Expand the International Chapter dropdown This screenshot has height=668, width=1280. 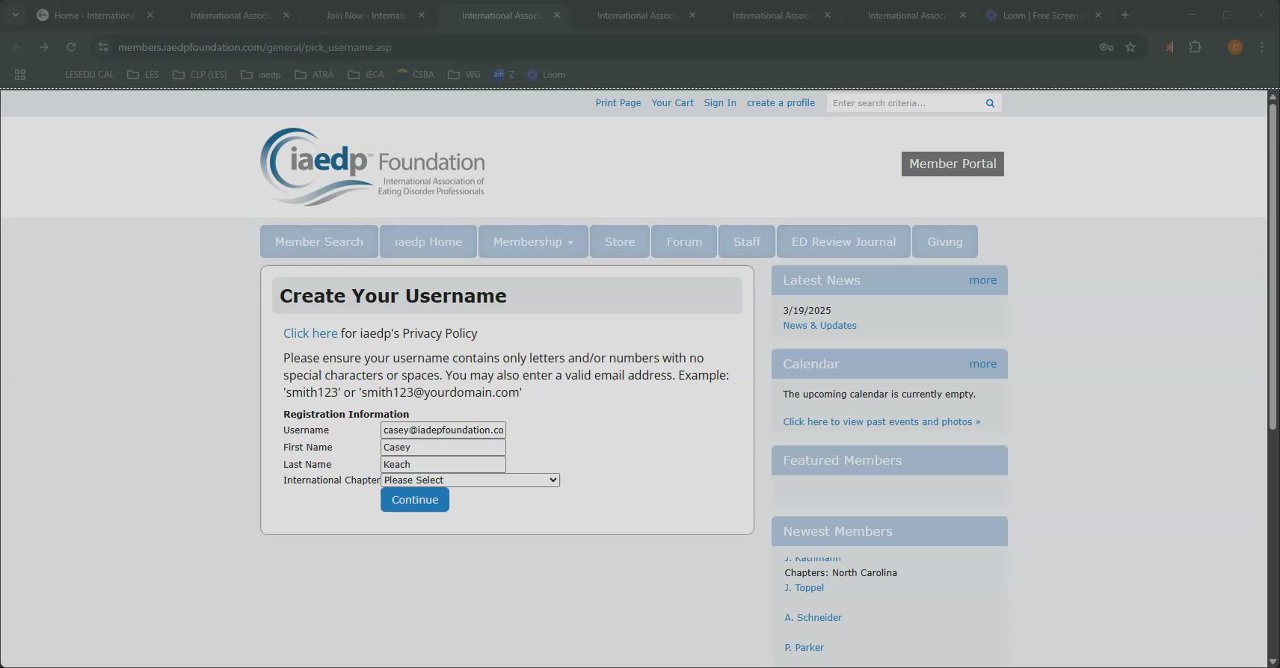click(x=470, y=480)
